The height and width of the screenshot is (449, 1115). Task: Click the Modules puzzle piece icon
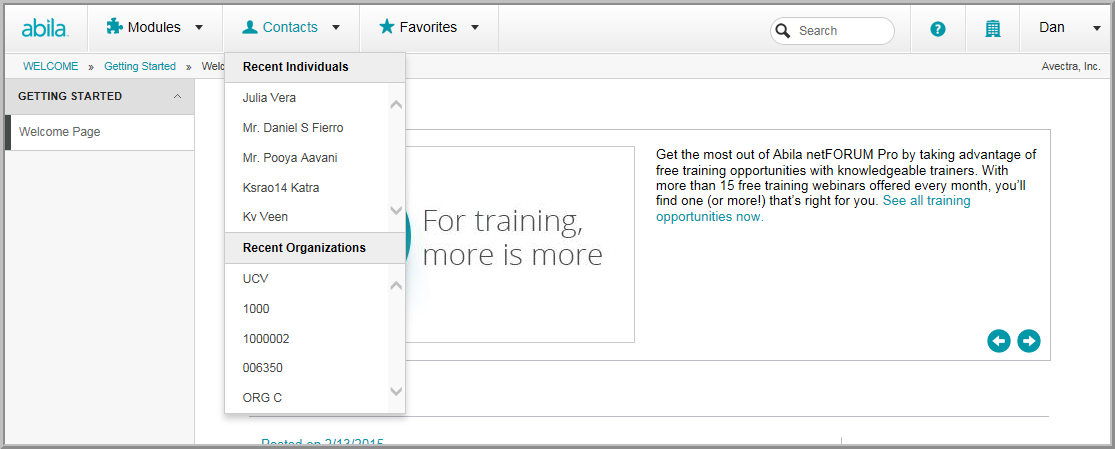114,27
